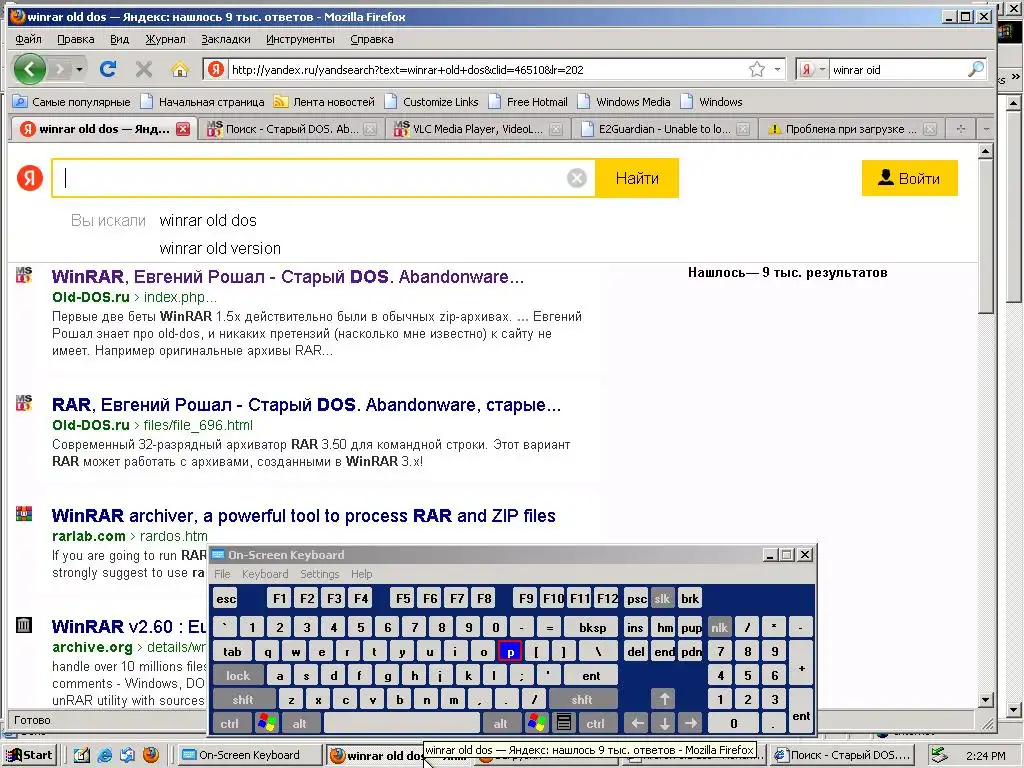Viewport: 1024px width, 768px height.
Task: Open On-Screen Keyboard from the taskbar
Action: (249, 755)
